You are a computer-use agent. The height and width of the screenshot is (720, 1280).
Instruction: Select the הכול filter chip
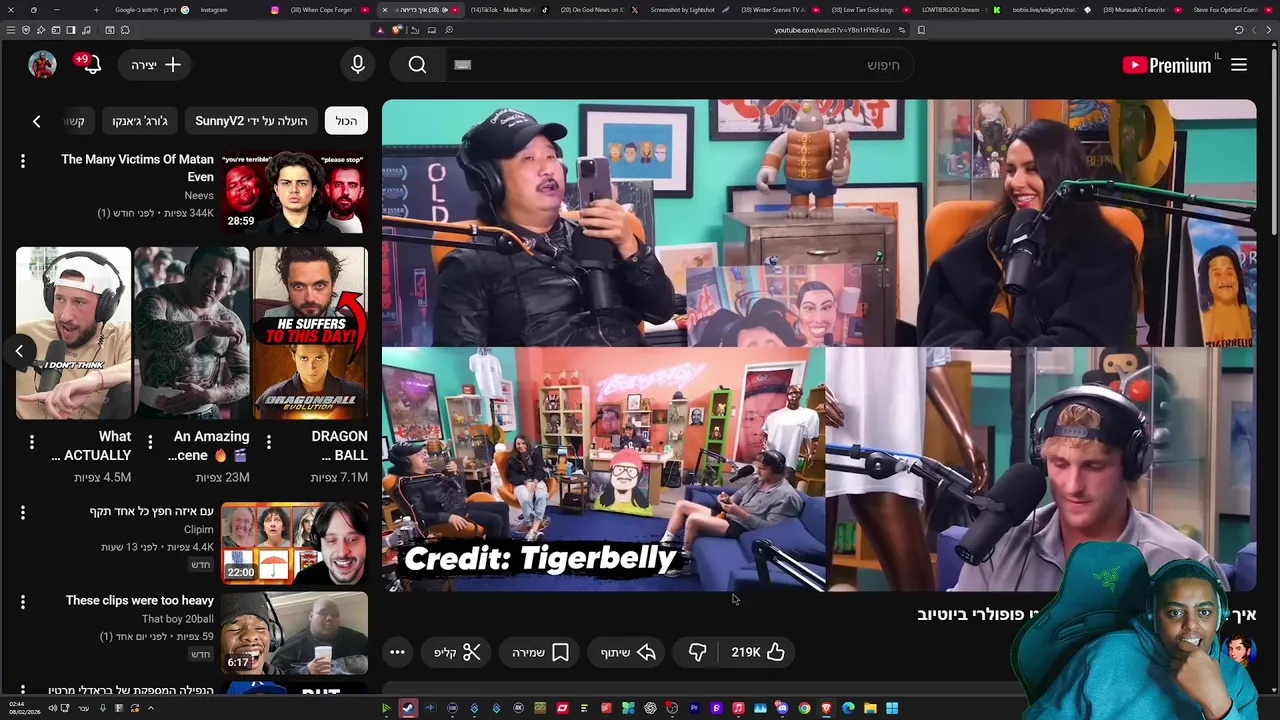point(346,121)
